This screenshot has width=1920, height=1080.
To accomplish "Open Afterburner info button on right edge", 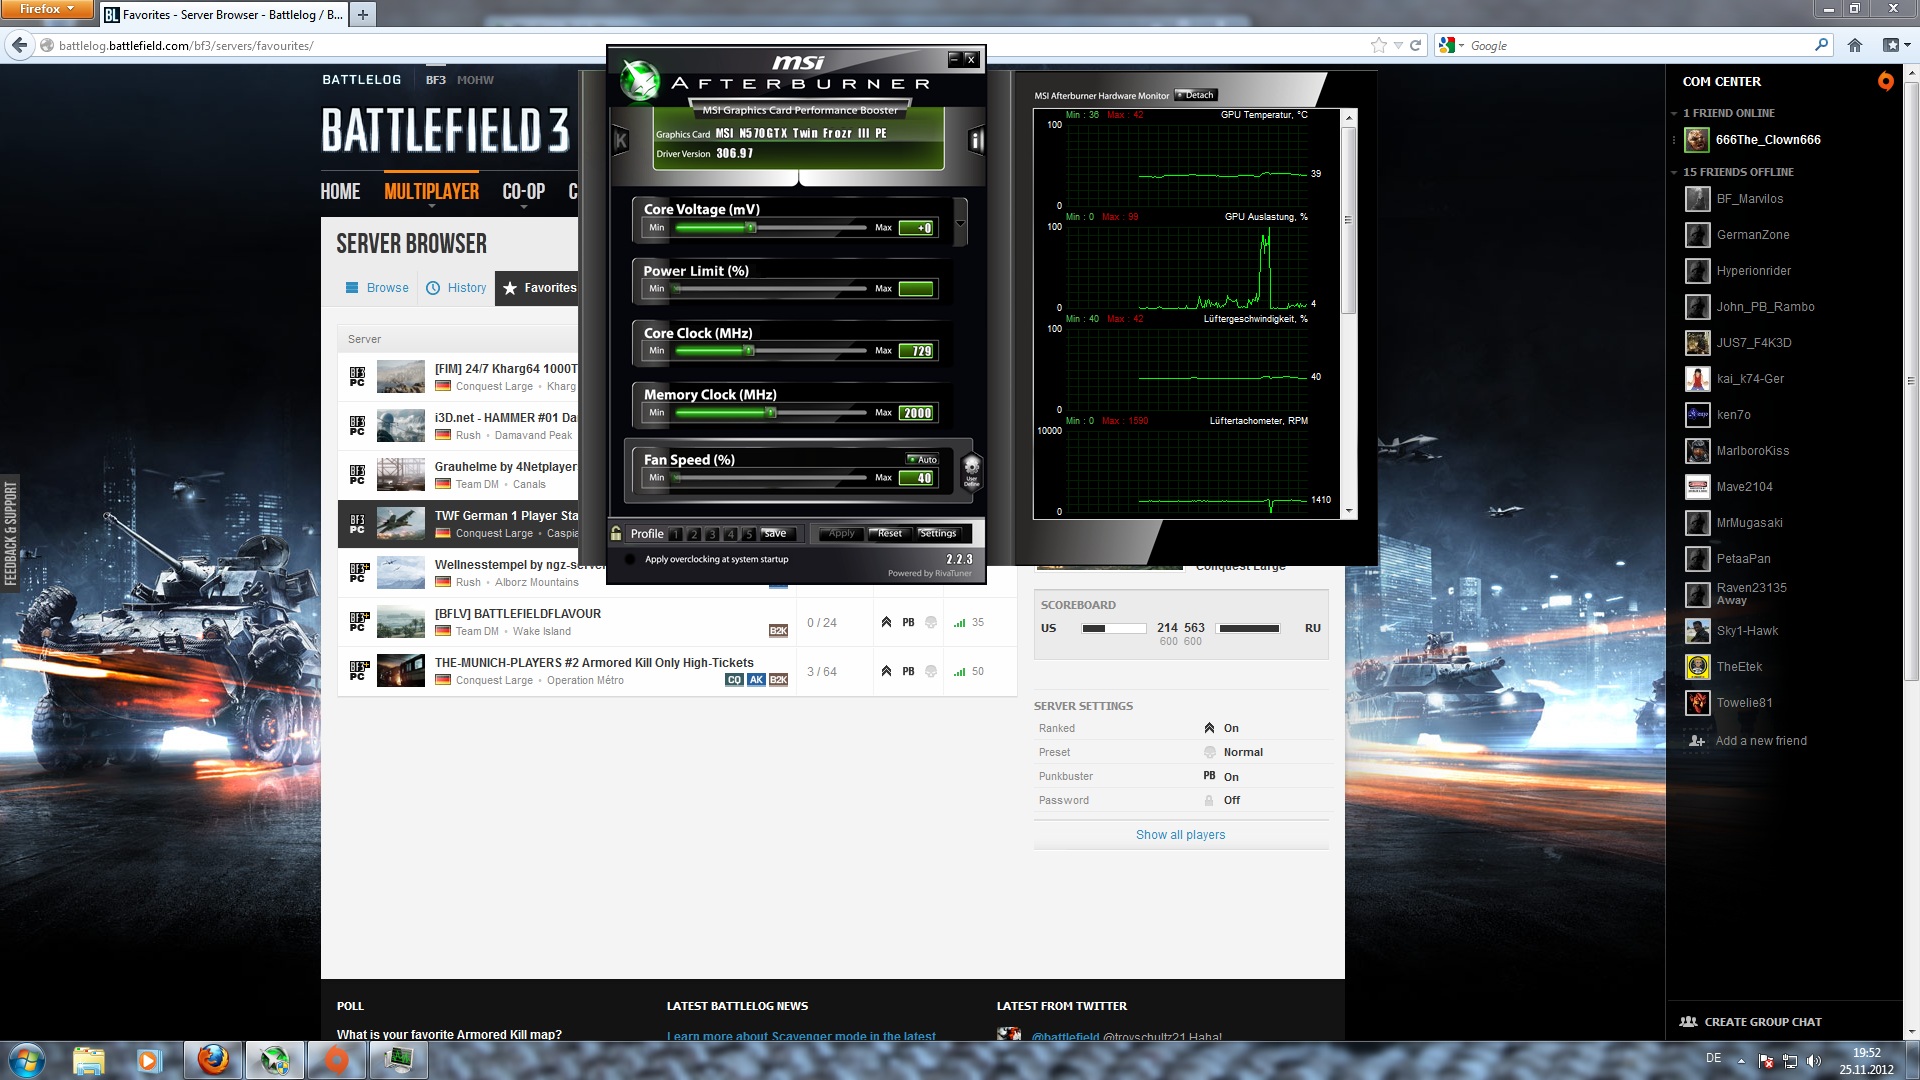I will pos(976,141).
